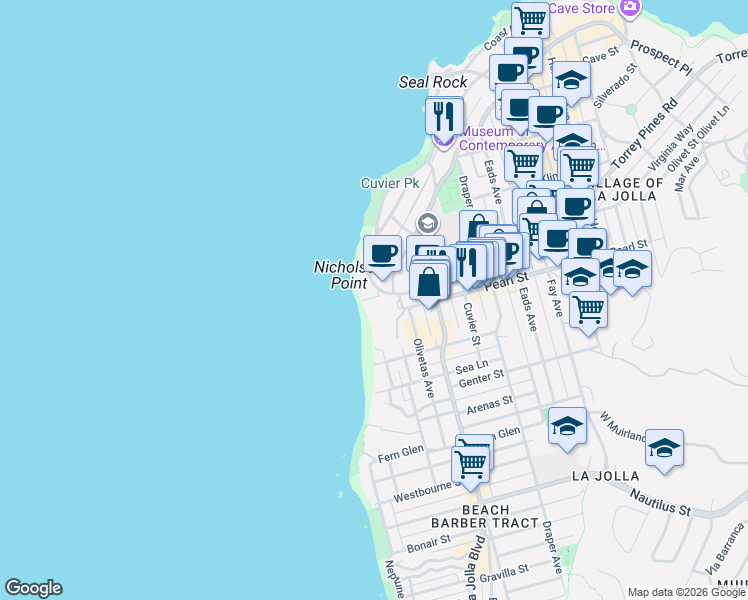The width and height of the screenshot is (748, 600).
Task: Click the gray school pin near Cuvier Pk
Action: pyautogui.click(x=427, y=223)
